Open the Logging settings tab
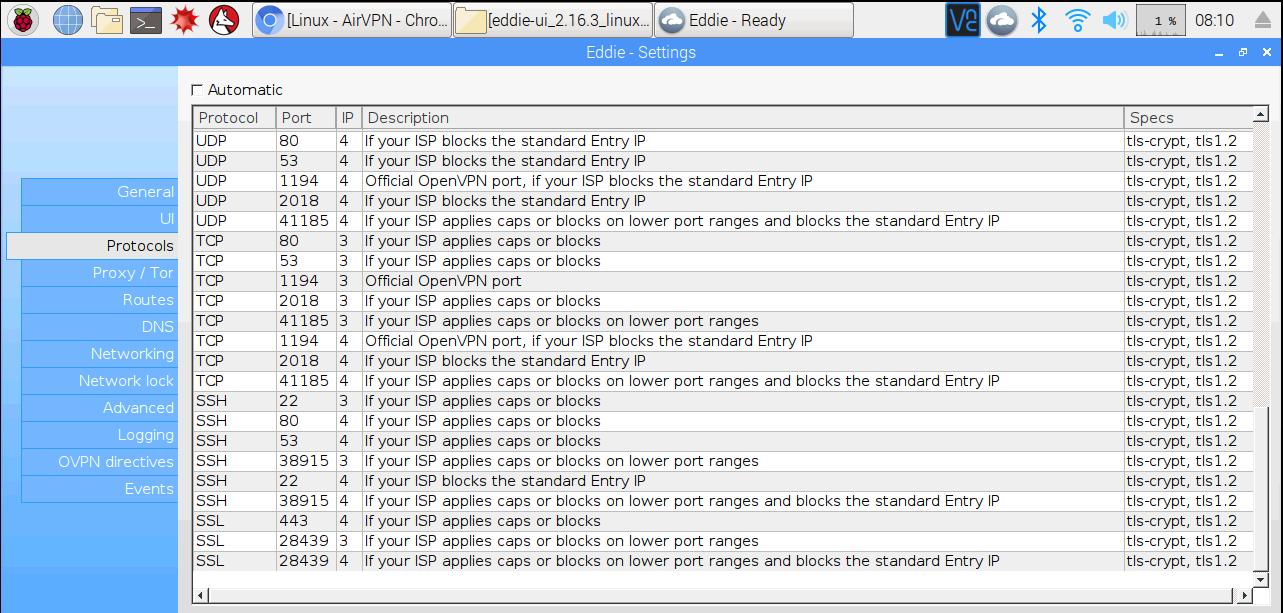This screenshot has height=613, width=1283. 99,435
